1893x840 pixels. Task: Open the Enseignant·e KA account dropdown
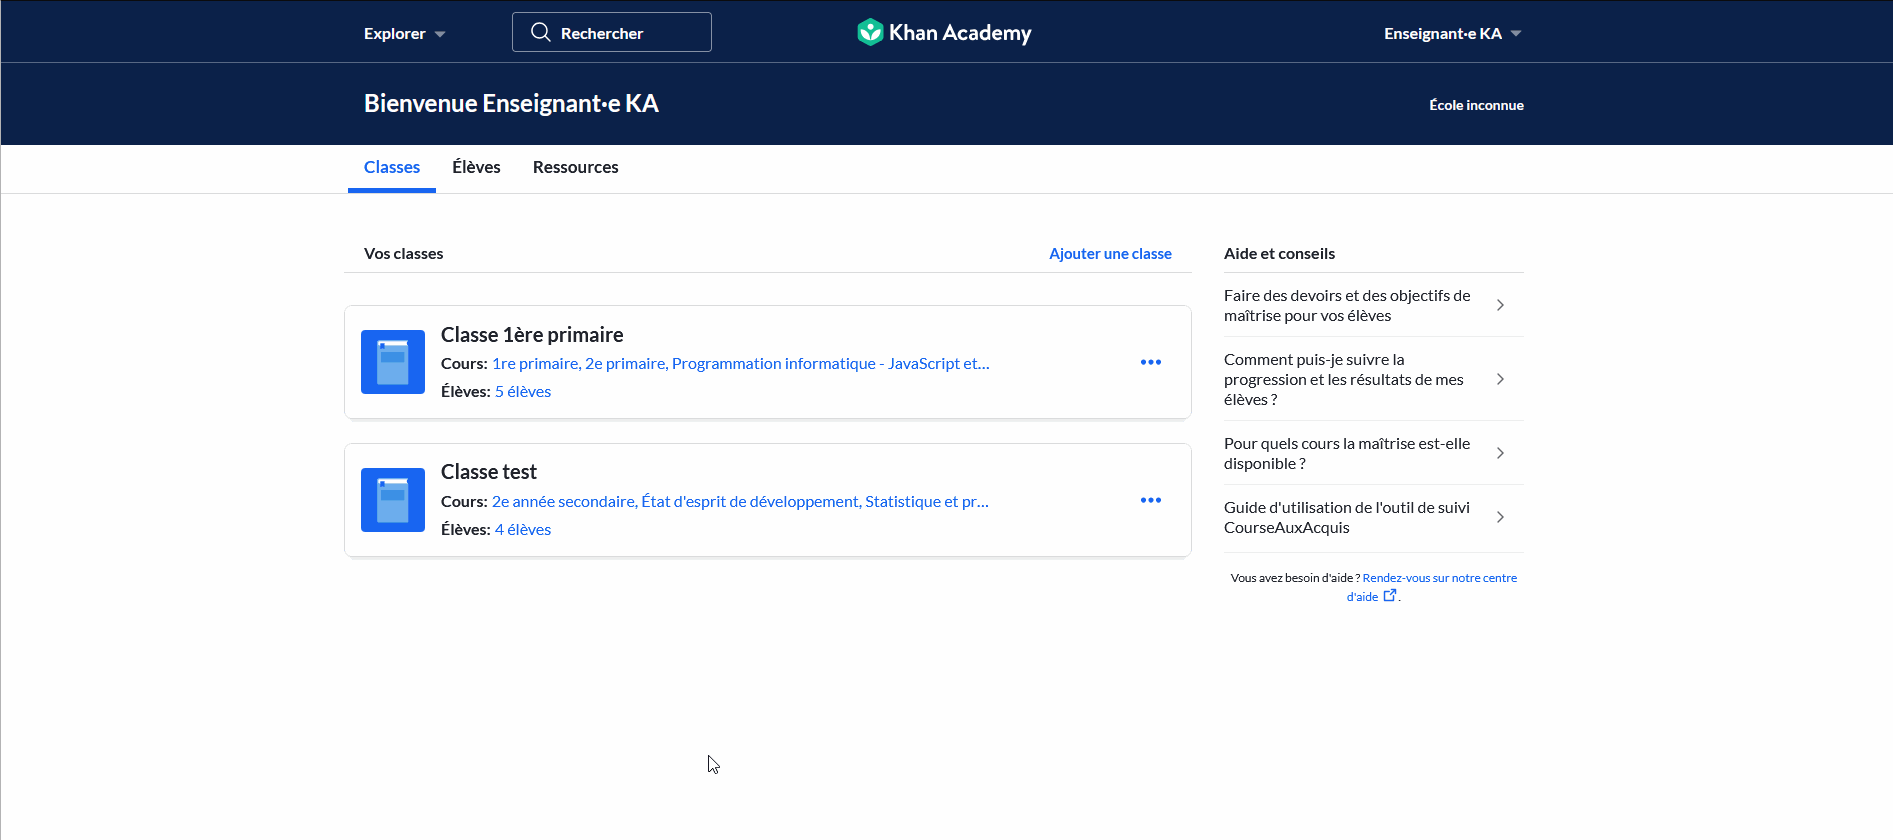(x=1453, y=33)
